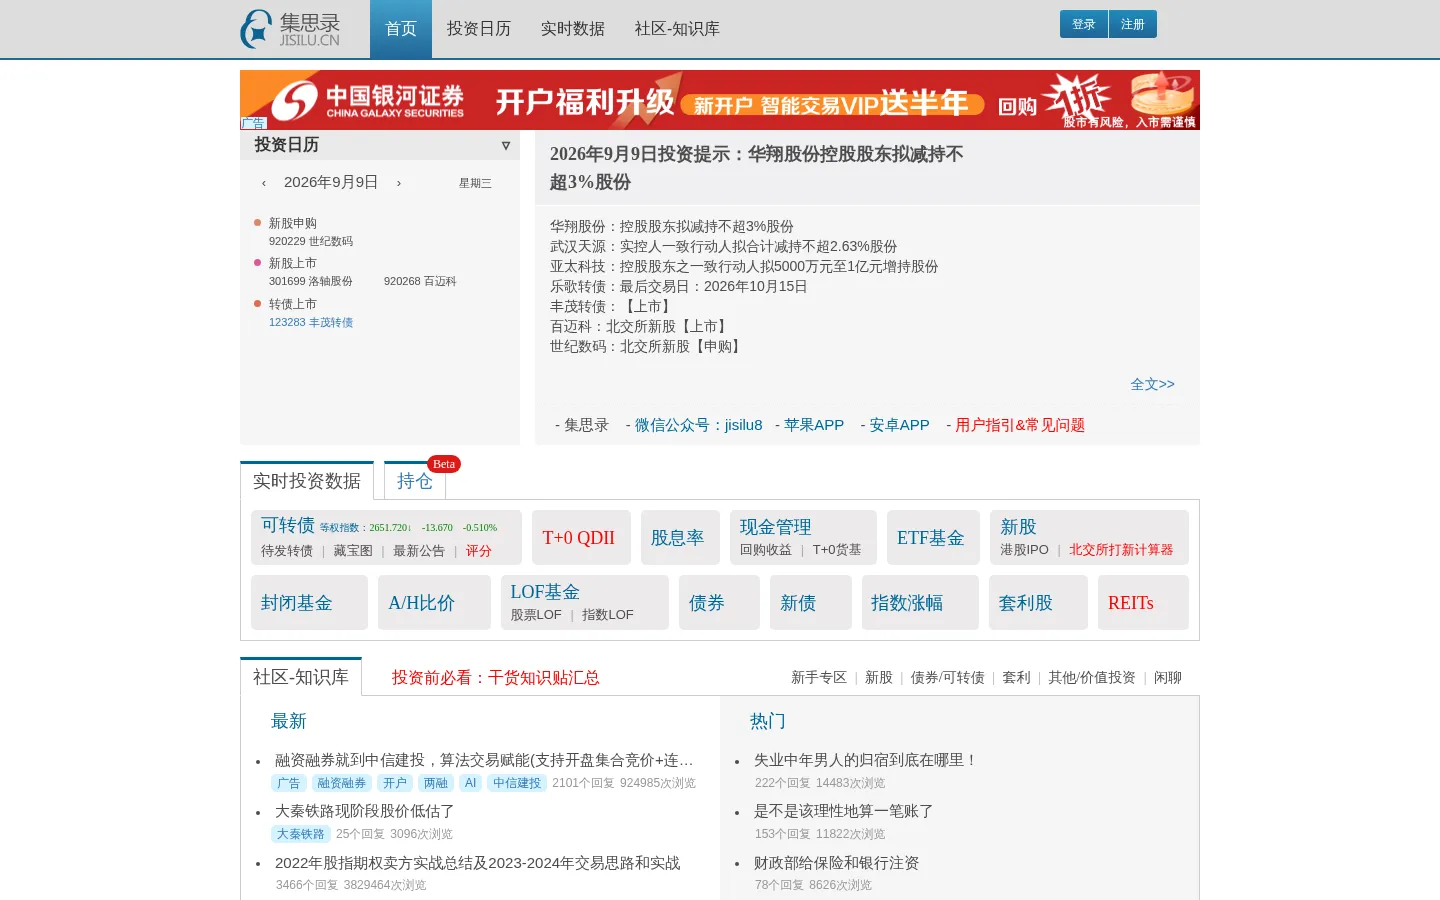
Task: Open the 123283 丰茂转债 link
Action: [311, 322]
